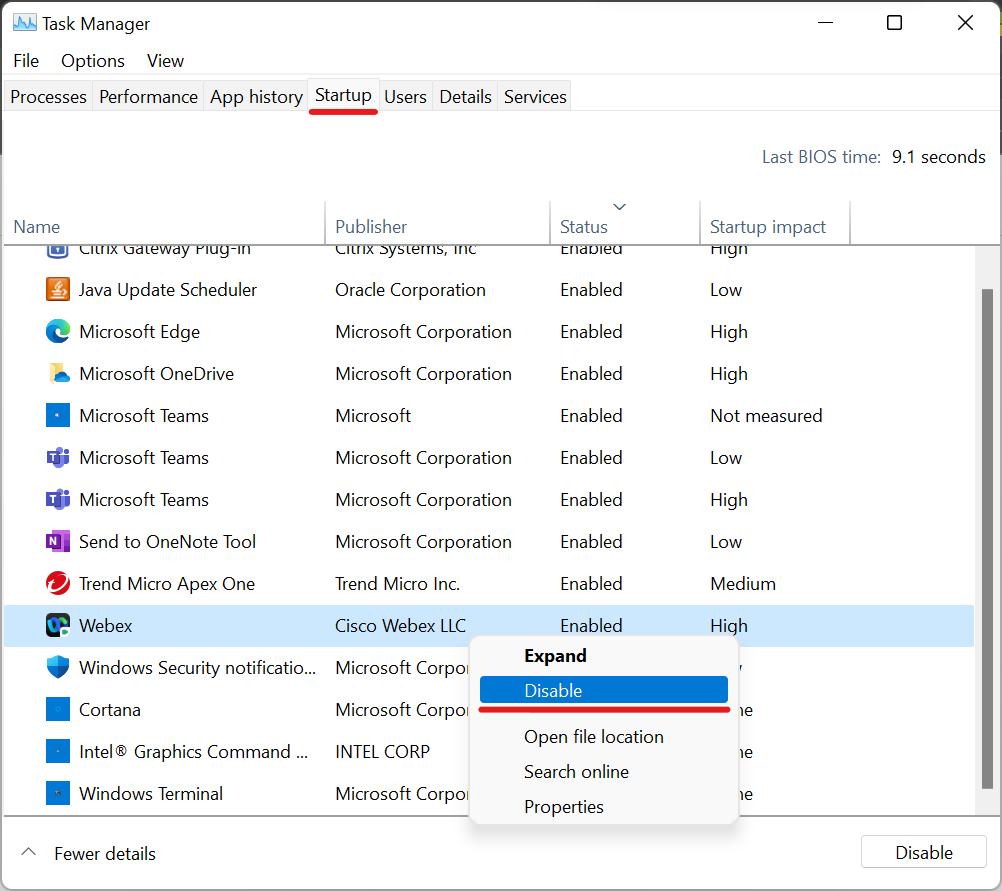Click the INTEL CORP publisher cell

[382, 752]
